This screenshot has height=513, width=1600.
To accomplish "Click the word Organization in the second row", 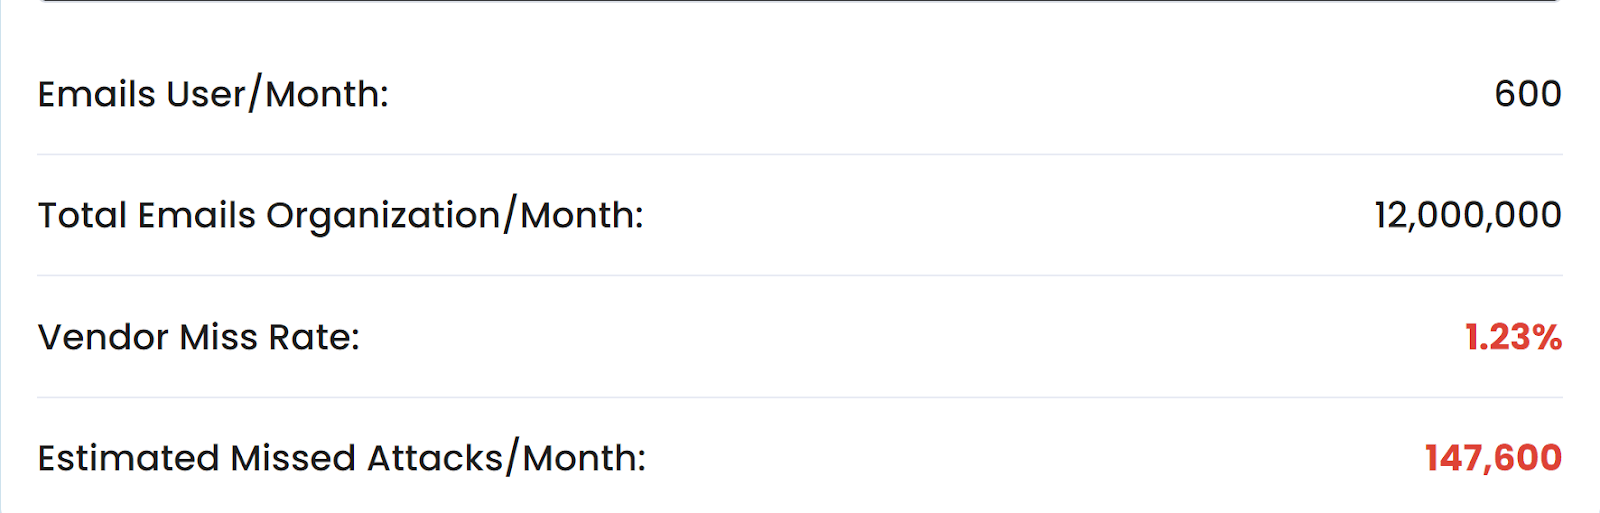I will pos(384,217).
